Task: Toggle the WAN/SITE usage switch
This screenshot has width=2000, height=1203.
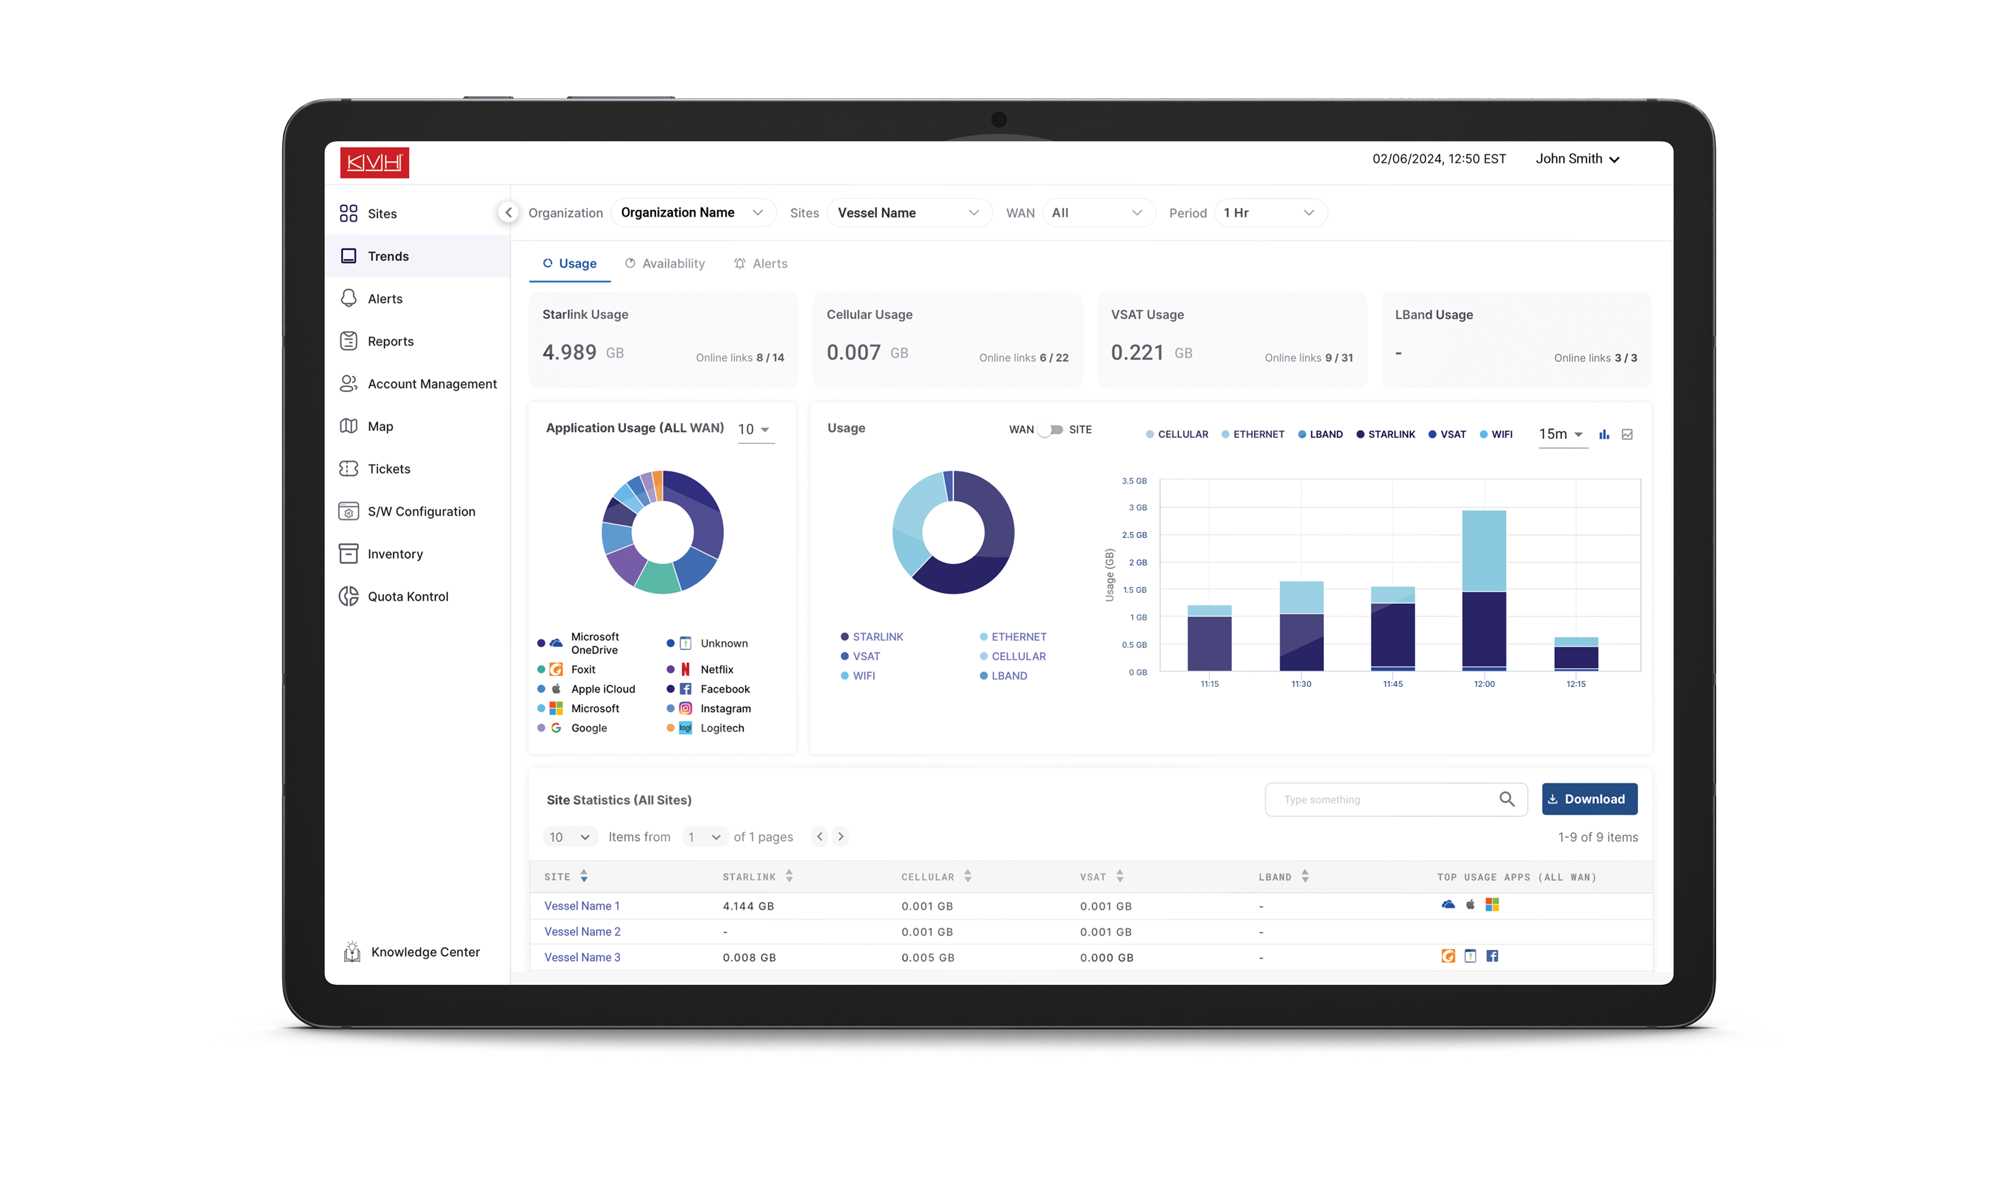Action: [1050, 430]
